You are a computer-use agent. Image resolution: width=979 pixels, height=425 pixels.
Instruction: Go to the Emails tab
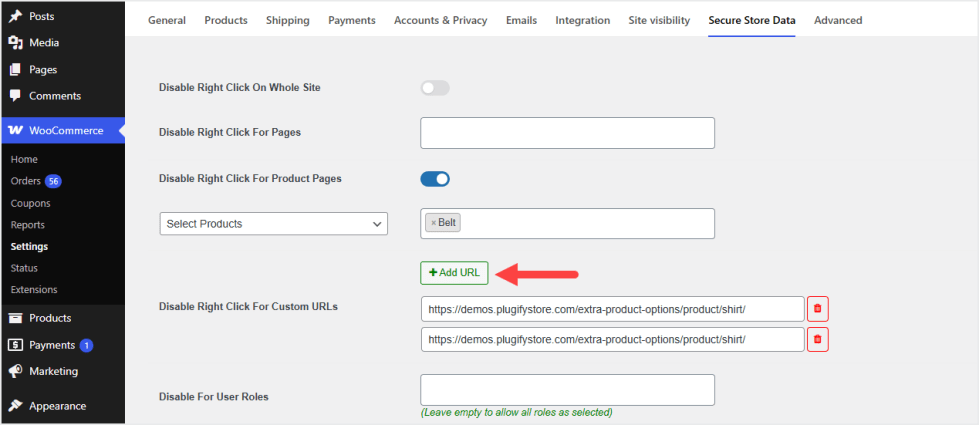[x=521, y=21]
